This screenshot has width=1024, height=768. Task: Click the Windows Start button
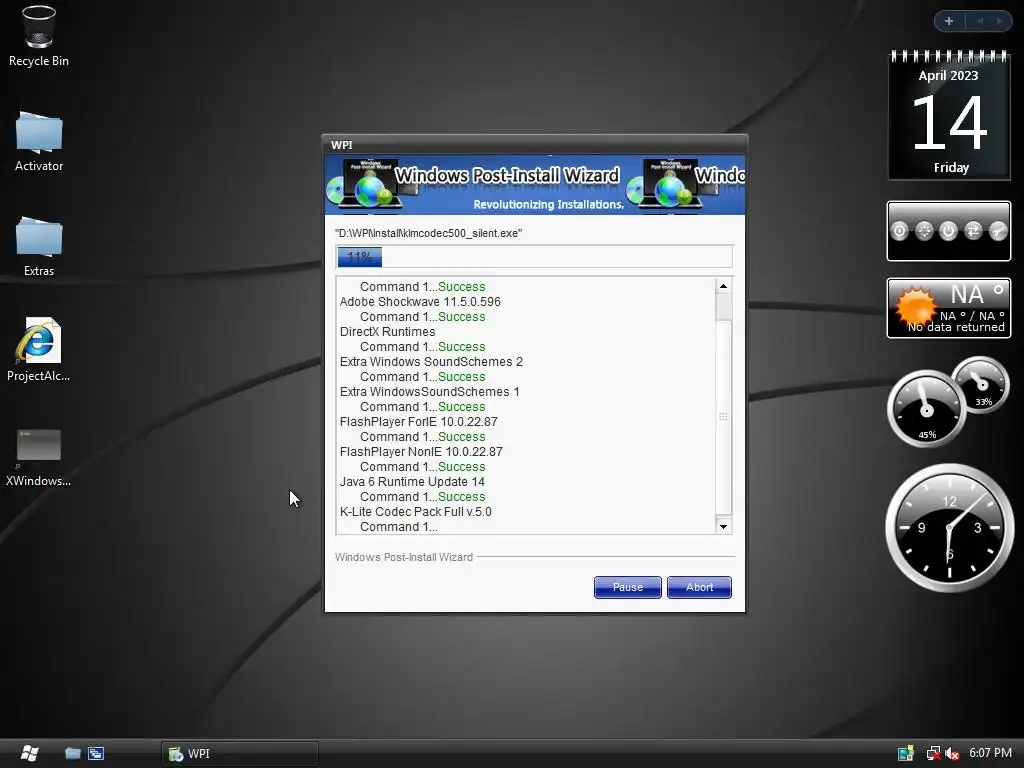click(x=29, y=753)
